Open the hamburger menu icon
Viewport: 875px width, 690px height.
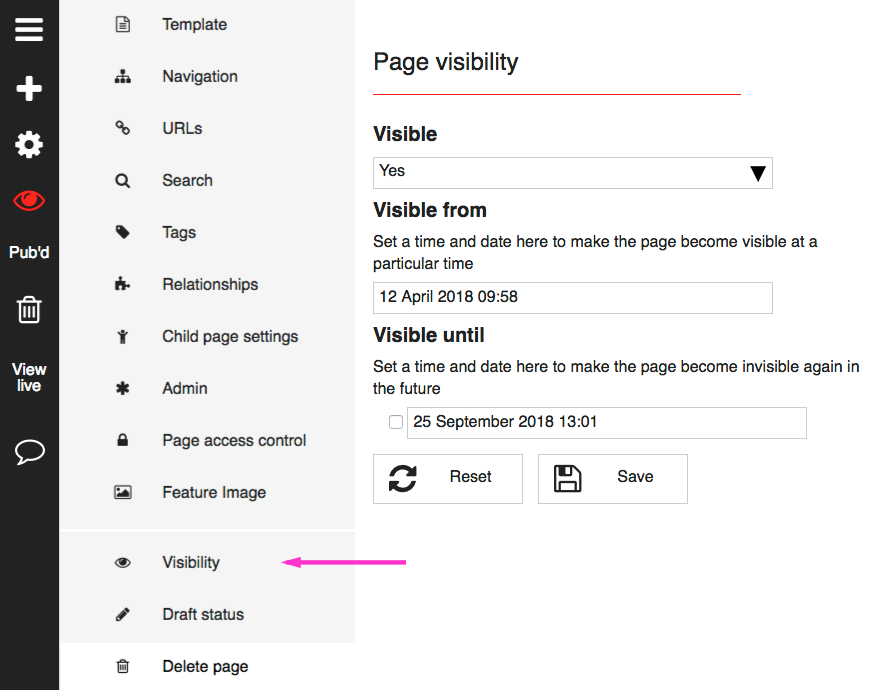coord(29,30)
